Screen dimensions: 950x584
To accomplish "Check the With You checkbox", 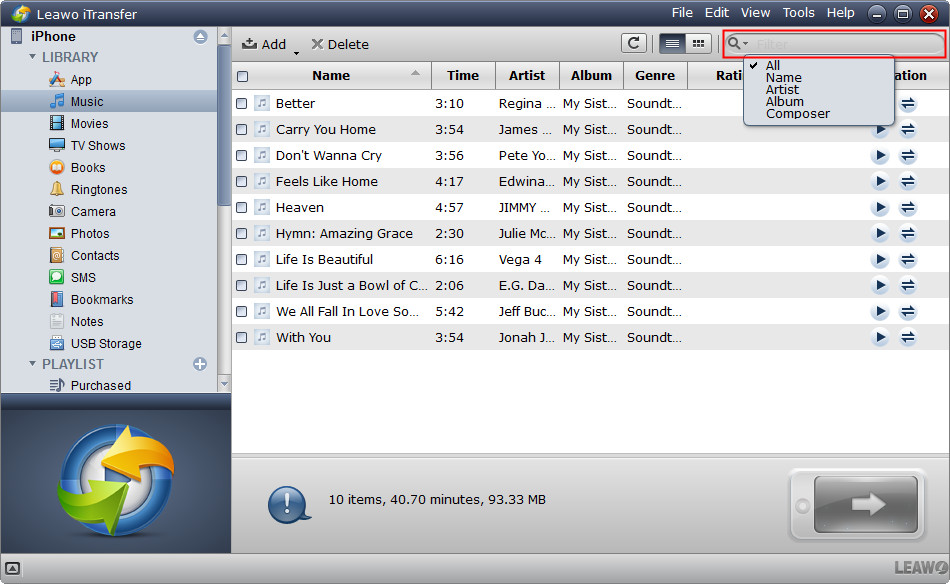I will point(241,337).
